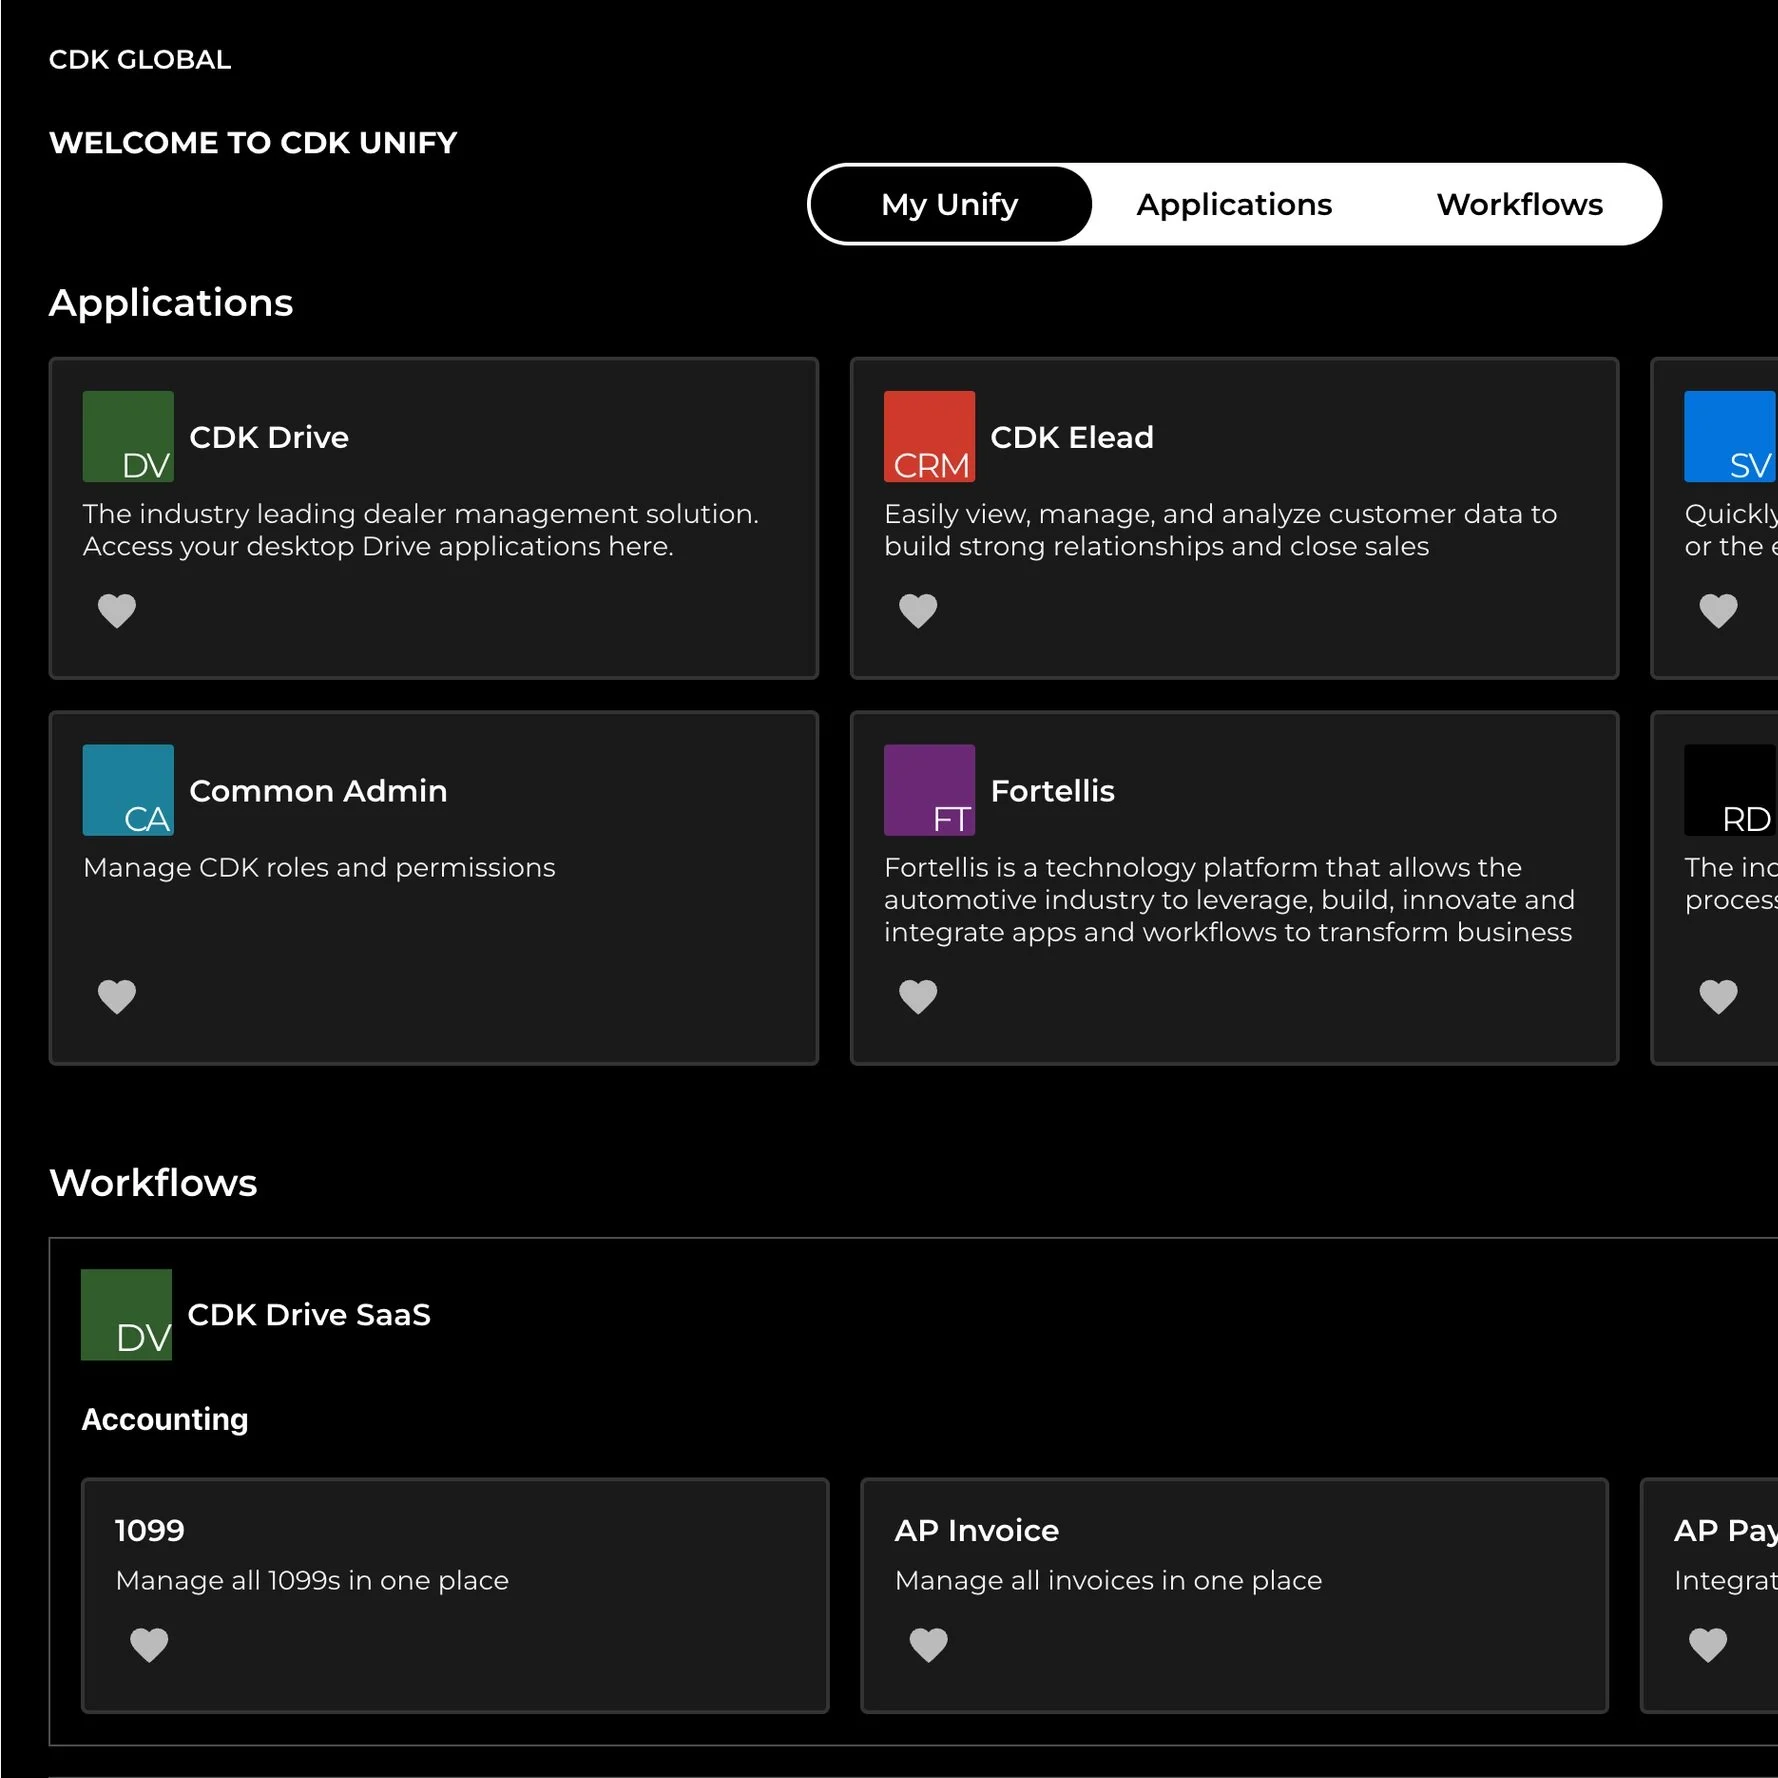1778x1778 pixels.
Task: Open Fortellis via its FT icon
Action: pos(928,790)
